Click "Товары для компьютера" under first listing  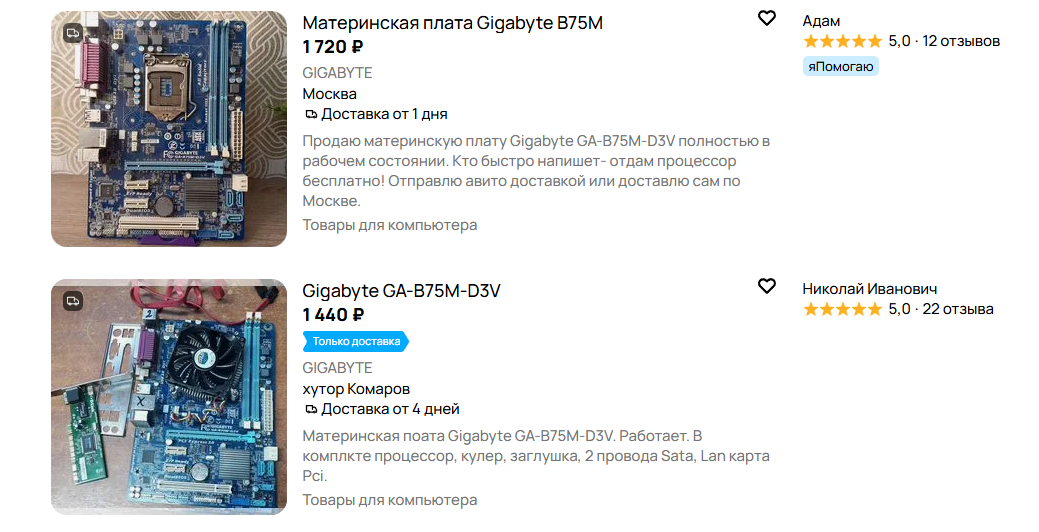tap(389, 225)
